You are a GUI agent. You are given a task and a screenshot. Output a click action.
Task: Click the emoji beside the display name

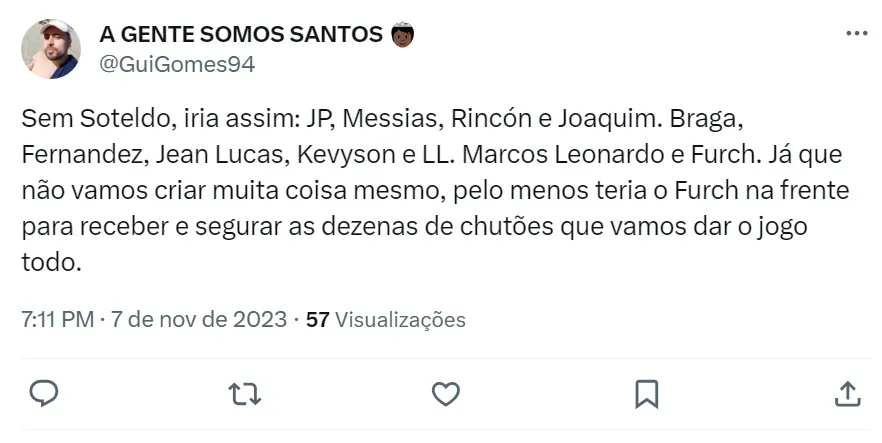click(x=402, y=34)
